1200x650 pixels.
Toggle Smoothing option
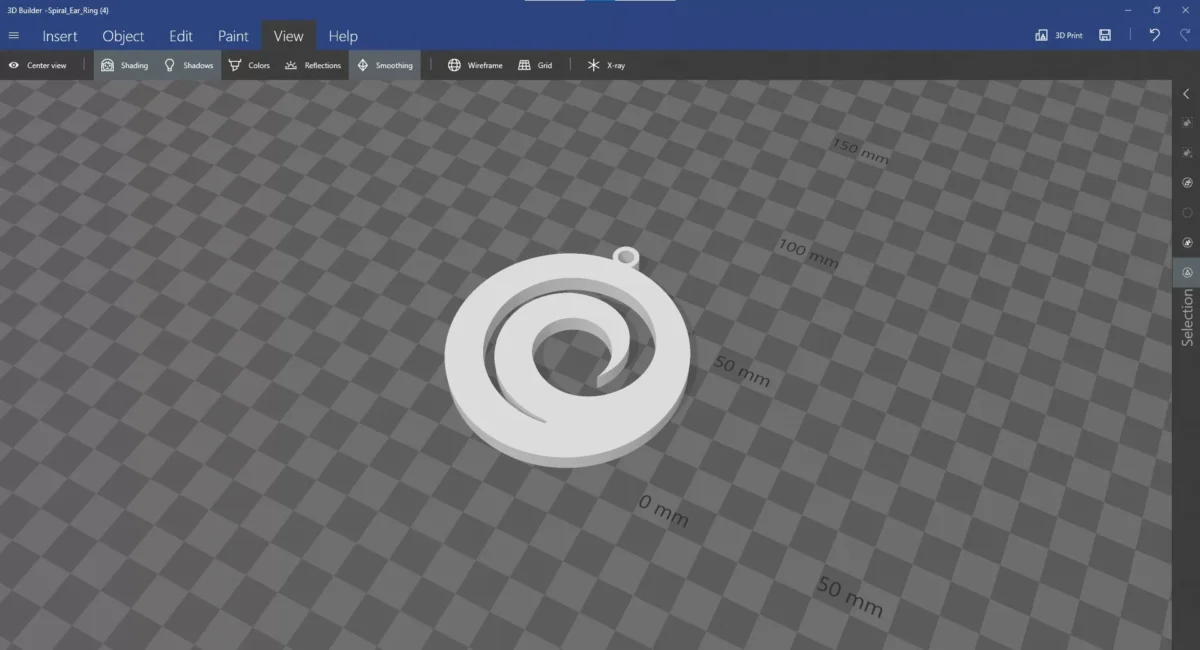(385, 65)
